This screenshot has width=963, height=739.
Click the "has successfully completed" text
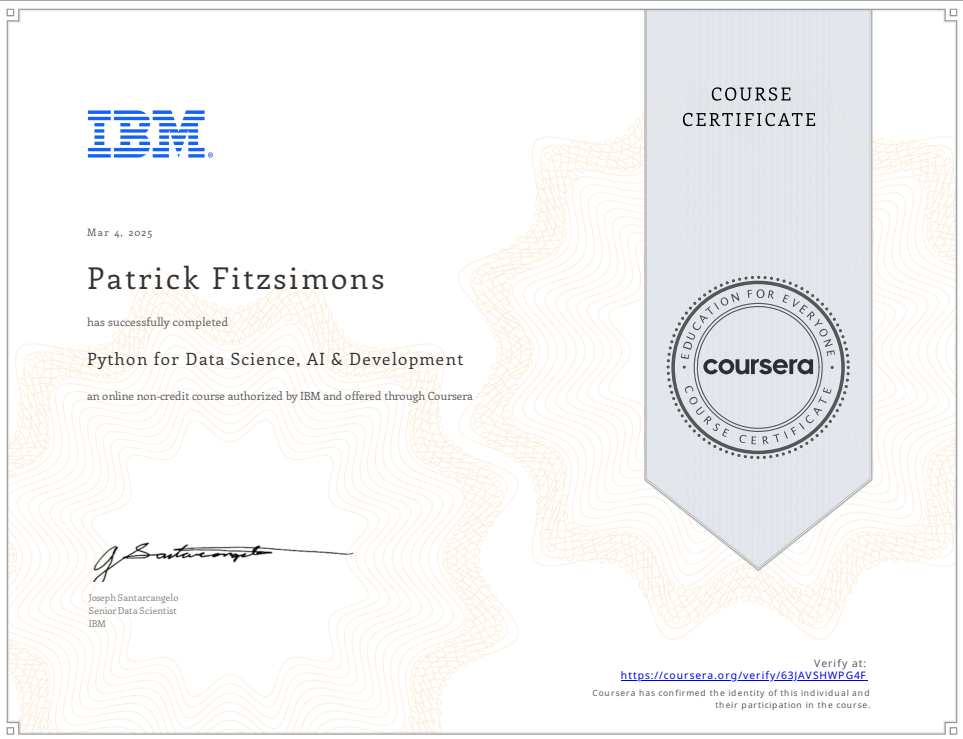158,322
